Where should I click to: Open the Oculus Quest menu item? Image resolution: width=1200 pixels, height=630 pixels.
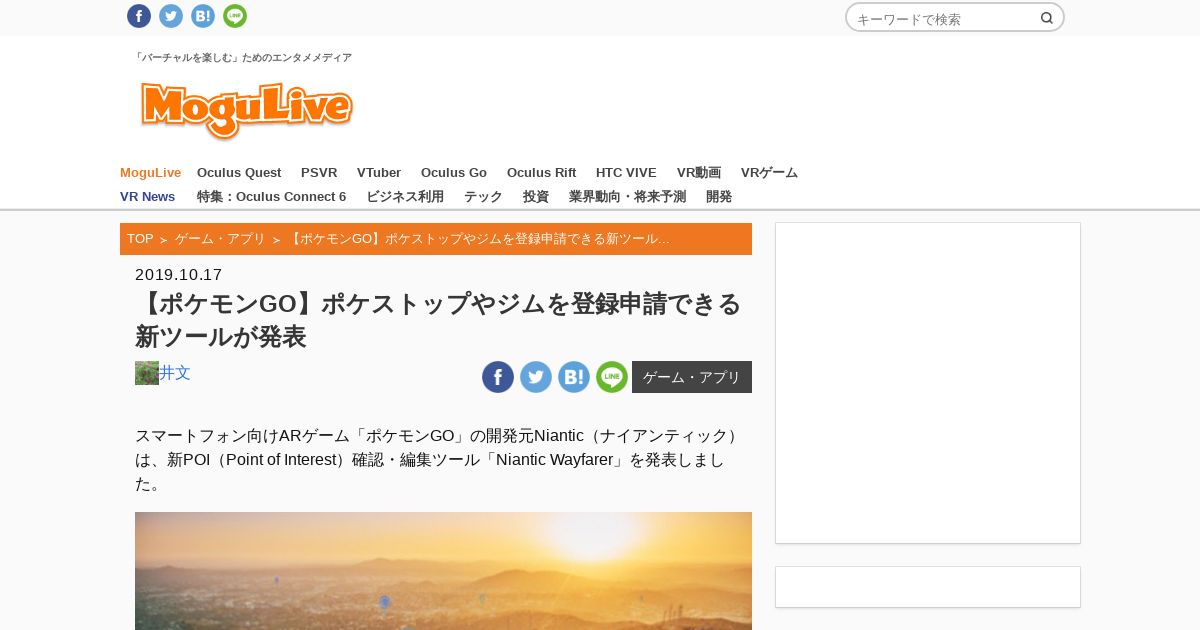click(239, 173)
